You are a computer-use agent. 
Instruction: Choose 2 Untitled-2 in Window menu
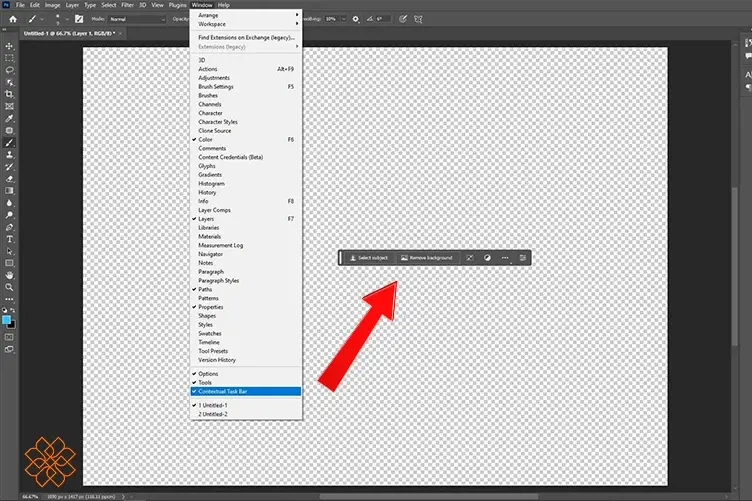point(246,414)
